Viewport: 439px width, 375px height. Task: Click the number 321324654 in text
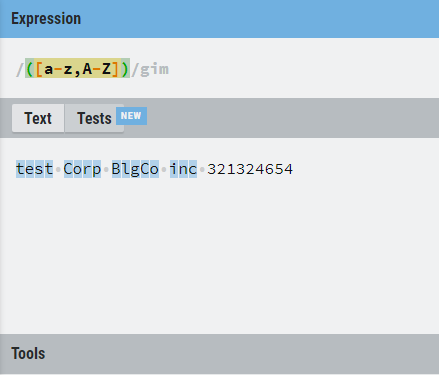(250, 169)
